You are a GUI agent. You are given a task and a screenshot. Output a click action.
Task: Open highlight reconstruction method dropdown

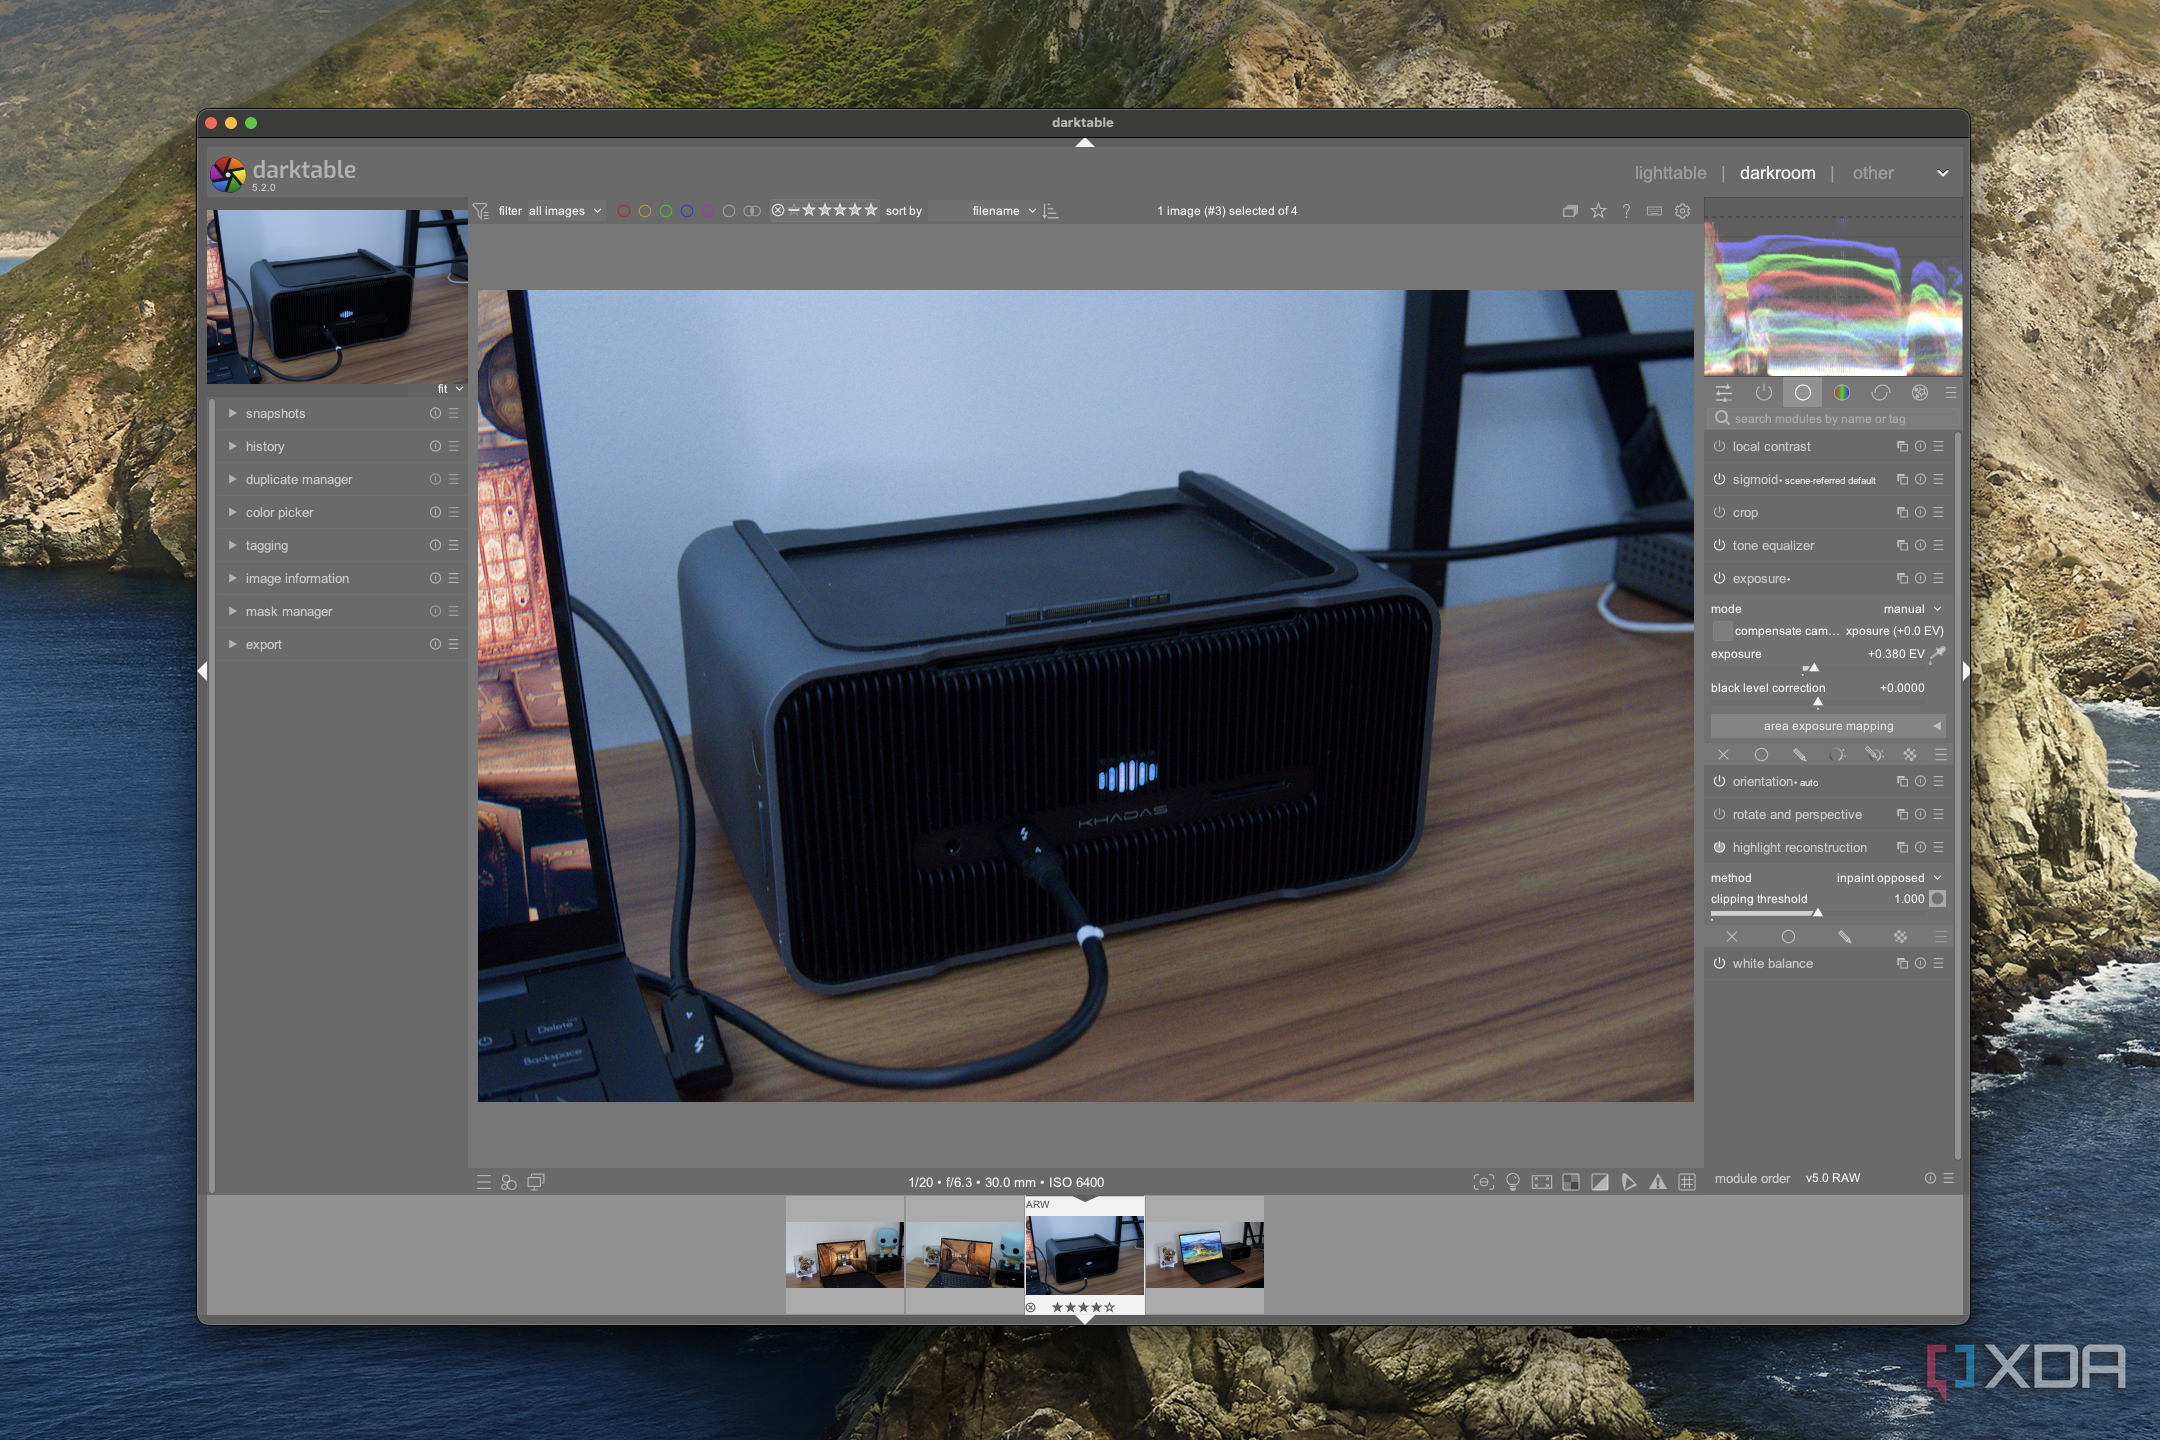tap(1826, 878)
